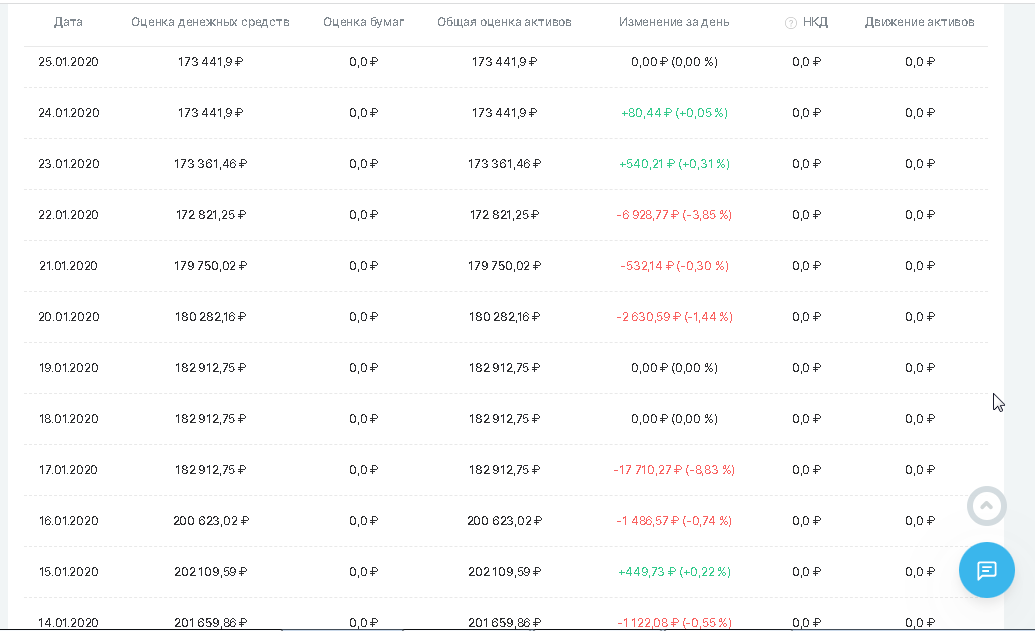Viewport: 1035px width, 631px height.
Task: Select the Движение активов column header
Action: coord(919,22)
